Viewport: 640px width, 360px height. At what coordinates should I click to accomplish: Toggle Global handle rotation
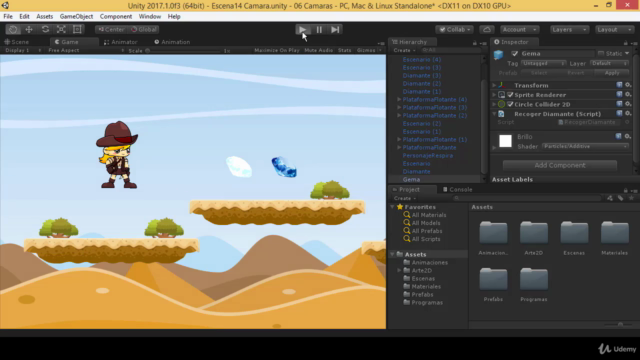click(x=143, y=29)
